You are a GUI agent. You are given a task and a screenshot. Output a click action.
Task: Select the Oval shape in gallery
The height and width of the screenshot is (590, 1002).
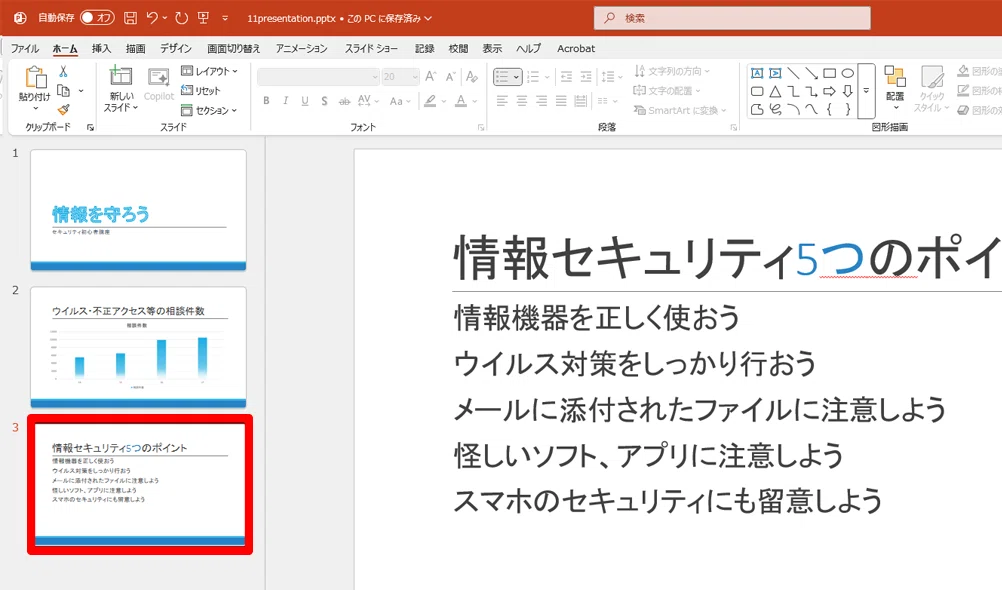[x=847, y=73]
